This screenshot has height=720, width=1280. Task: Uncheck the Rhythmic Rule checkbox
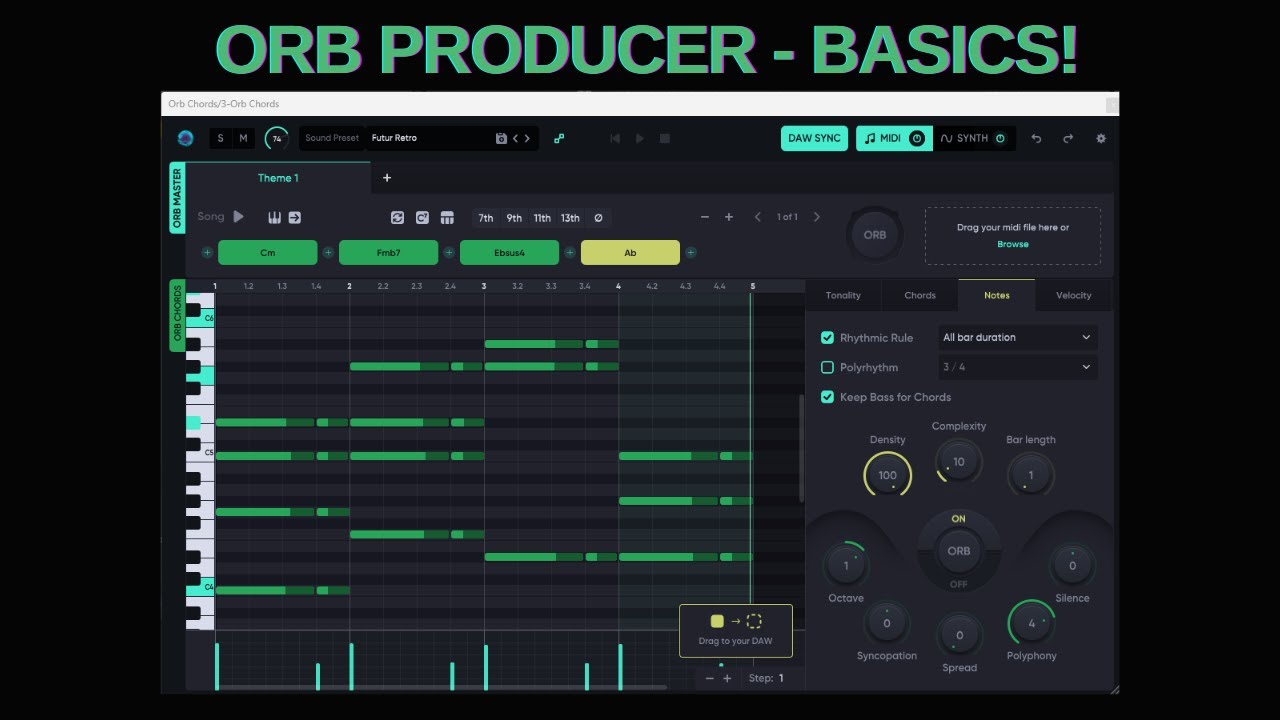click(827, 338)
